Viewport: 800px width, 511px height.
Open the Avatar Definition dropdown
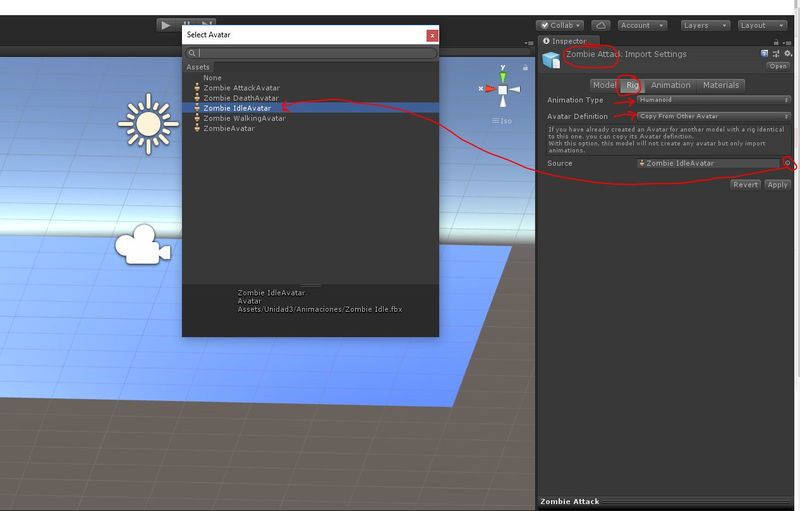[x=714, y=116]
